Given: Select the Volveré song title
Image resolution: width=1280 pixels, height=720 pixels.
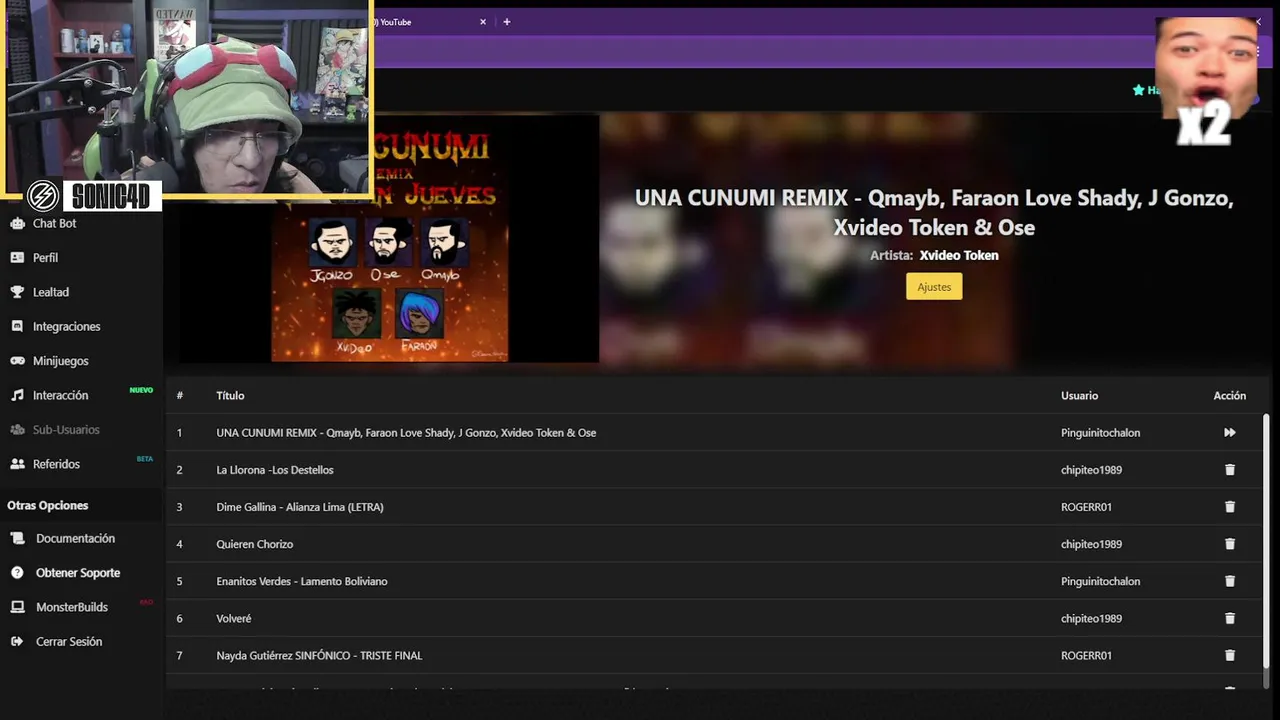Looking at the screenshot, I should click(234, 618).
